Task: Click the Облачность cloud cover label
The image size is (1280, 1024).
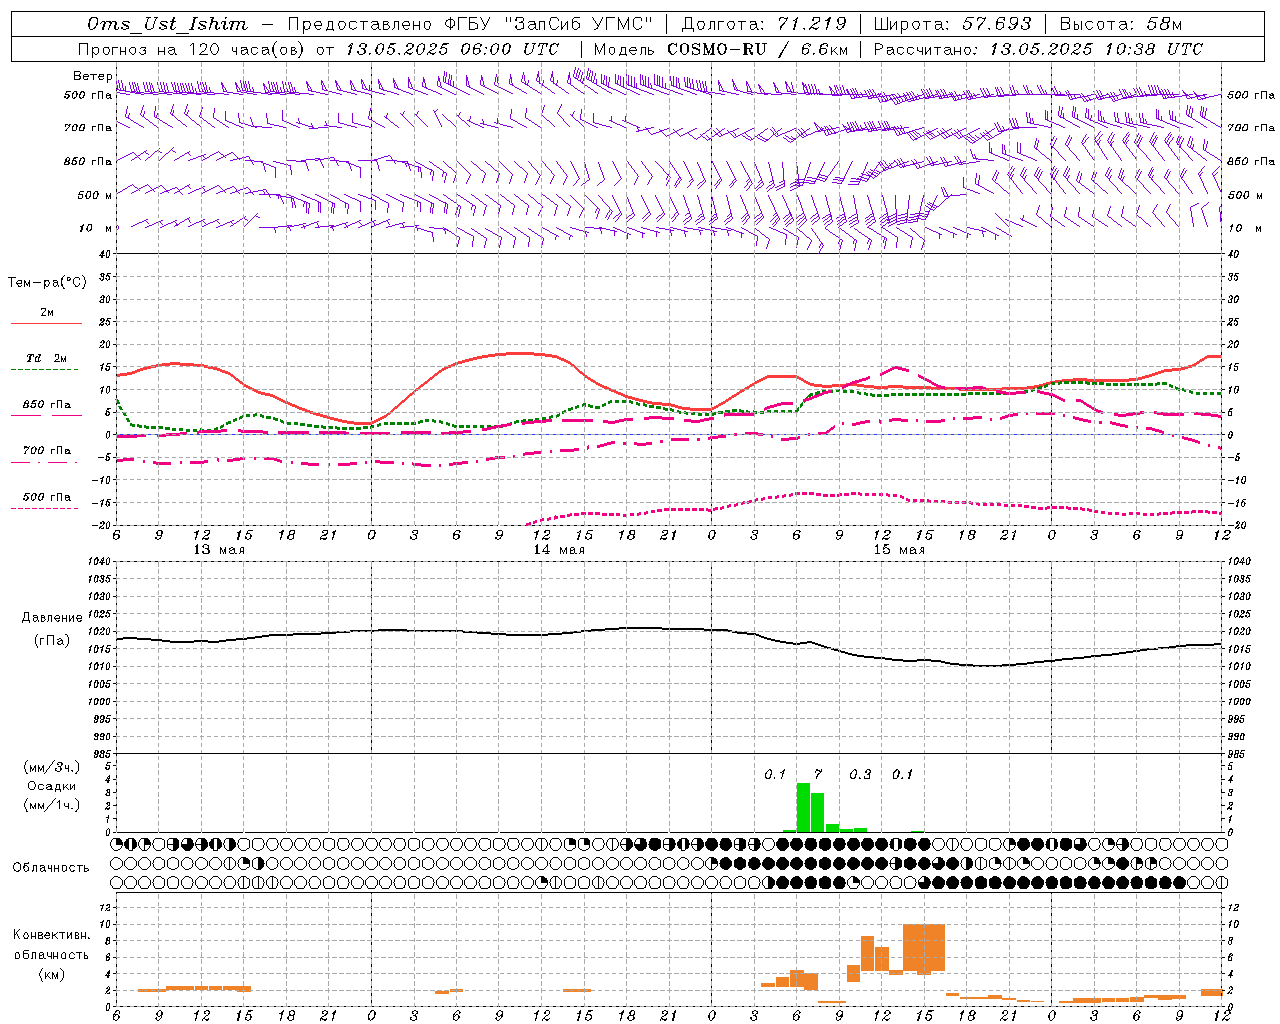Action: 51,867
